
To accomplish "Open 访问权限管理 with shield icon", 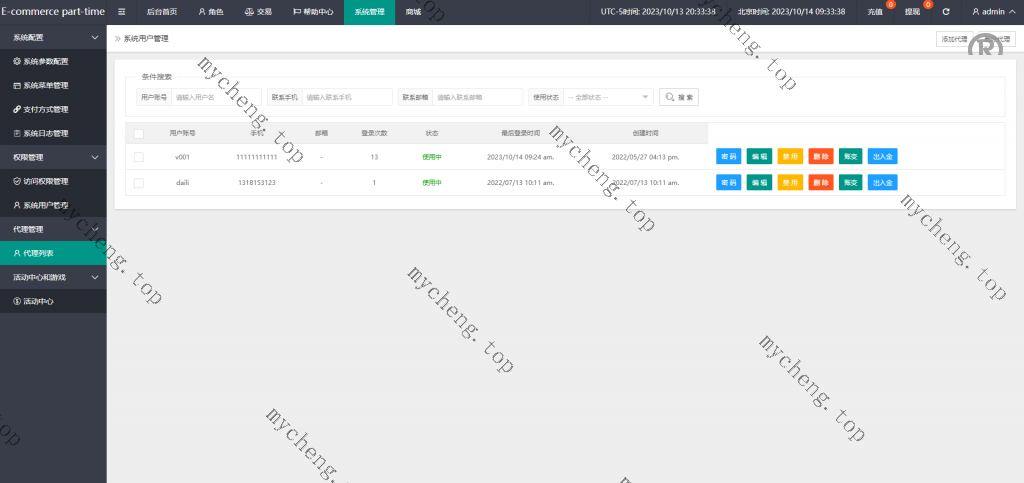I will click(x=45, y=181).
